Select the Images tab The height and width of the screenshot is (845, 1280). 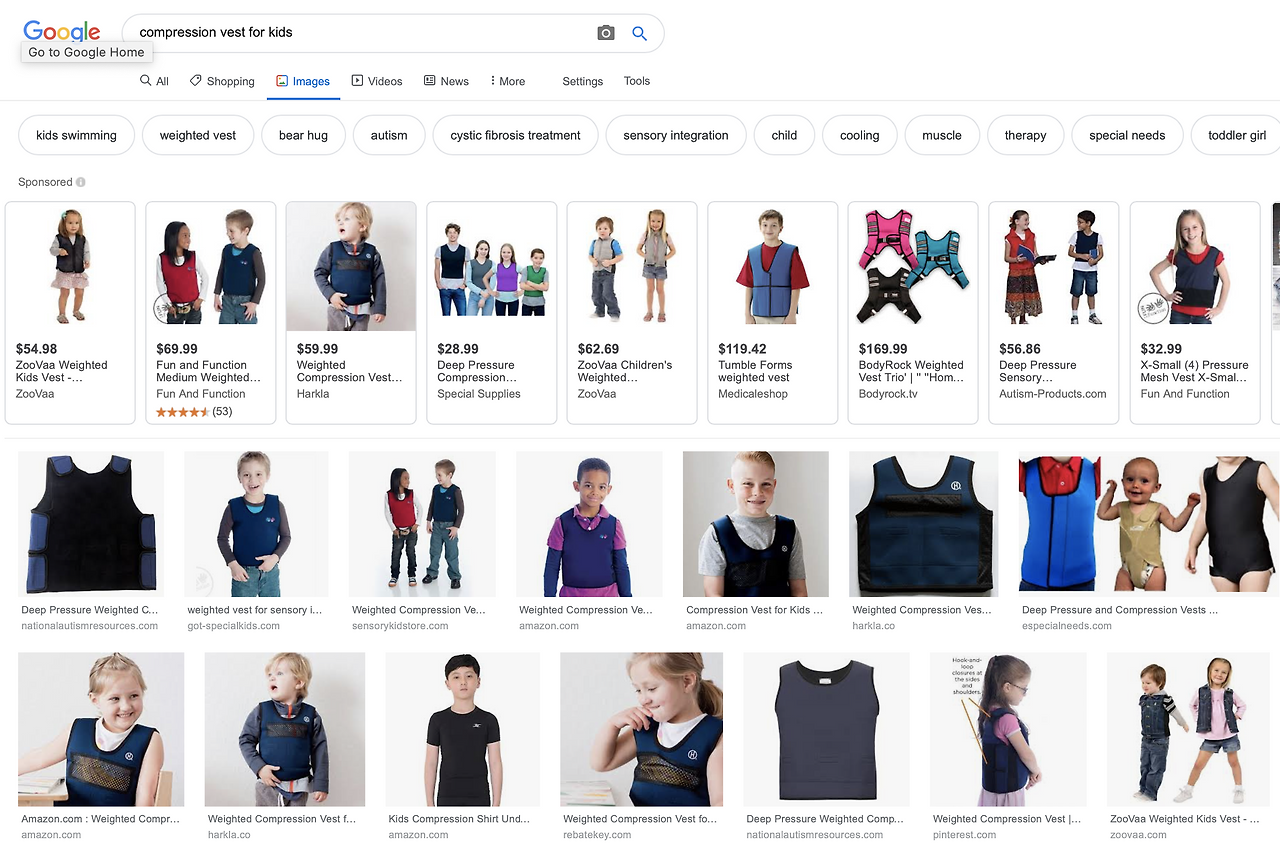303,81
